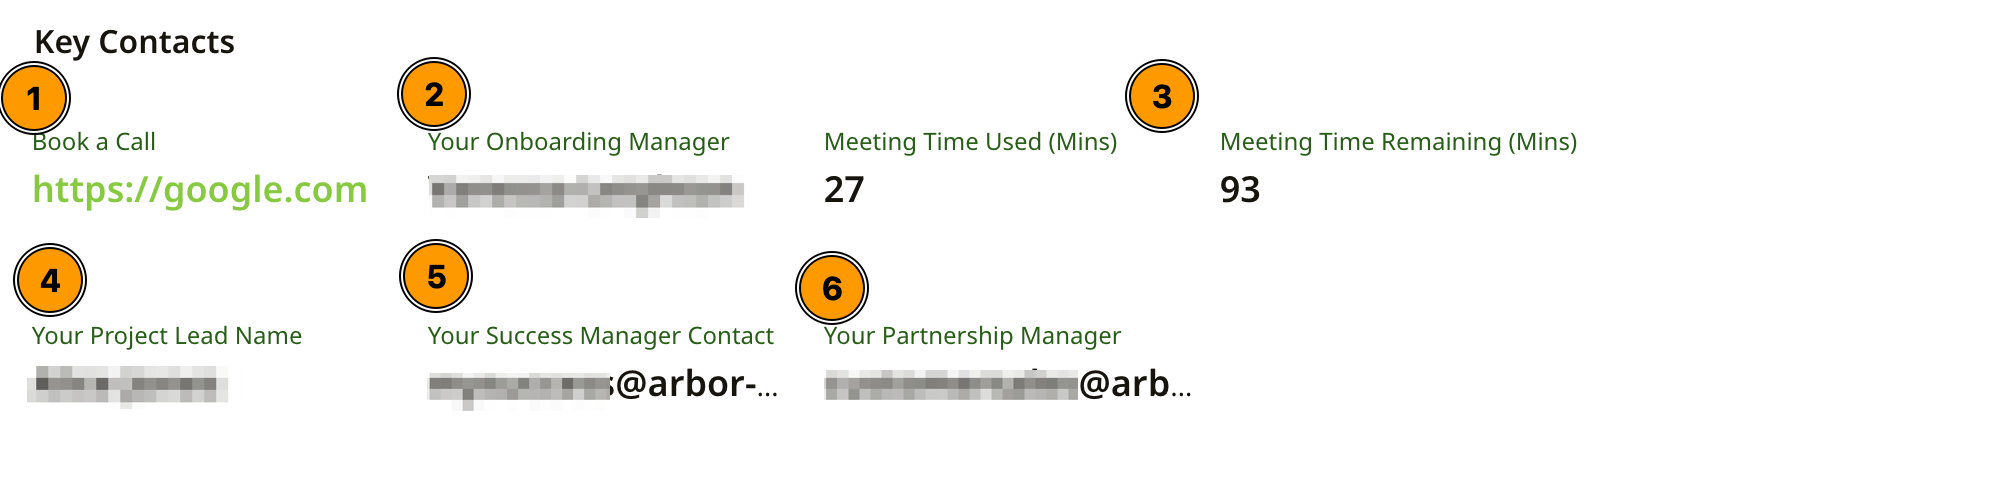
Task: Select the blurred Onboarding Manager name value
Action: (x=585, y=191)
